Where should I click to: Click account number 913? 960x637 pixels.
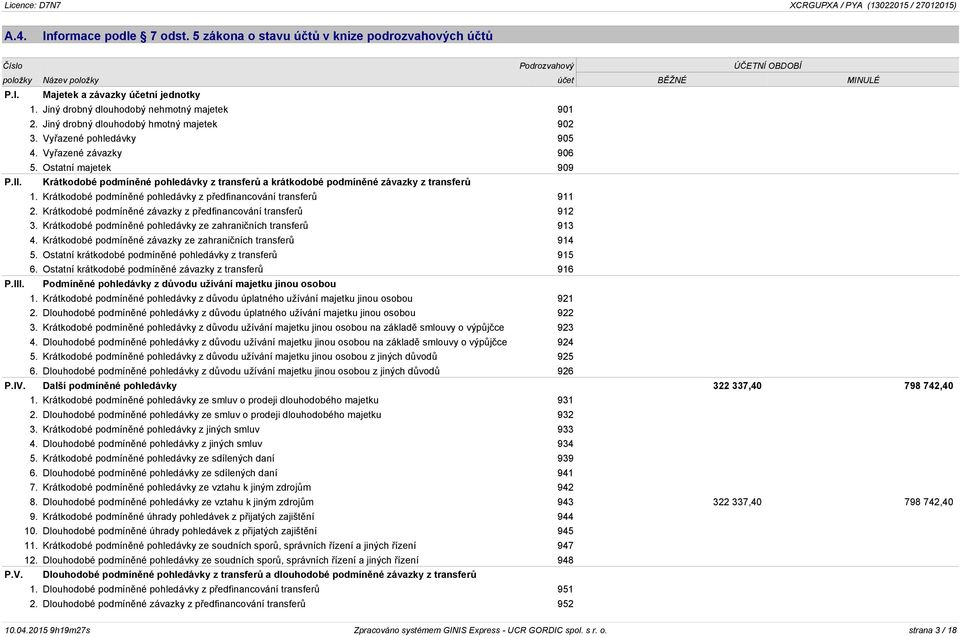[565, 226]
